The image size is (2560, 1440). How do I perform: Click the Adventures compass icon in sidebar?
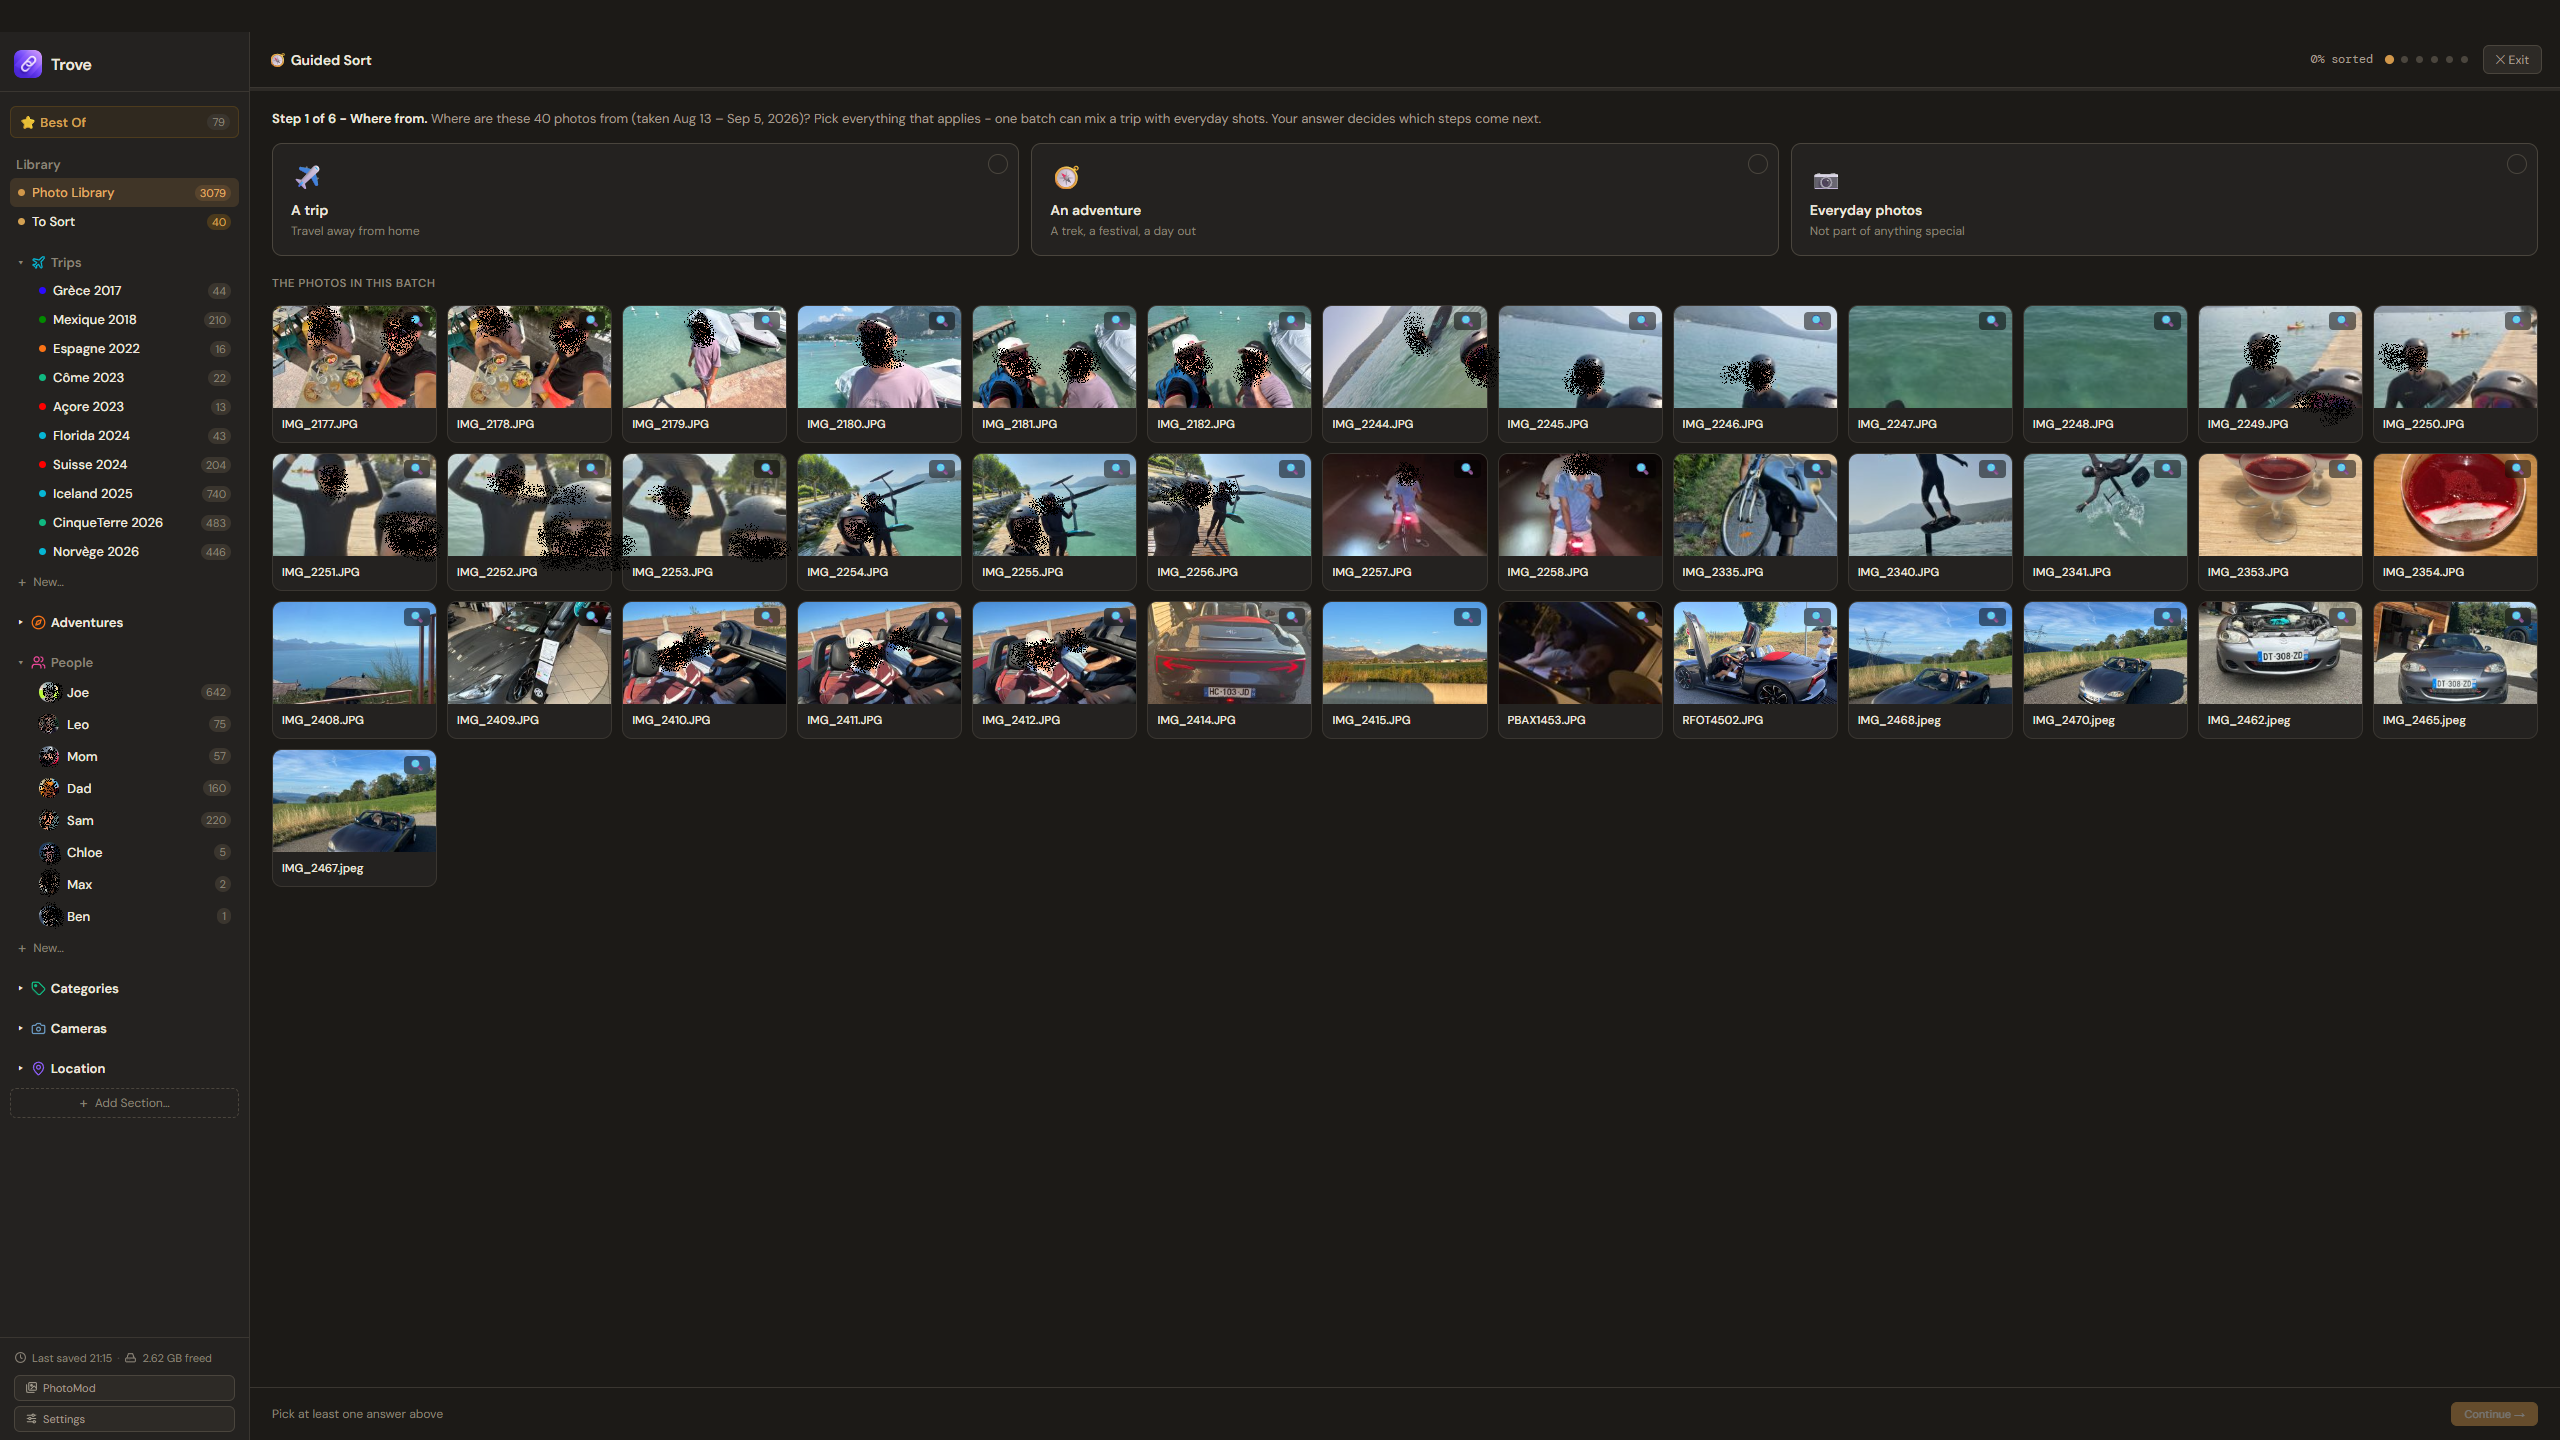38,622
